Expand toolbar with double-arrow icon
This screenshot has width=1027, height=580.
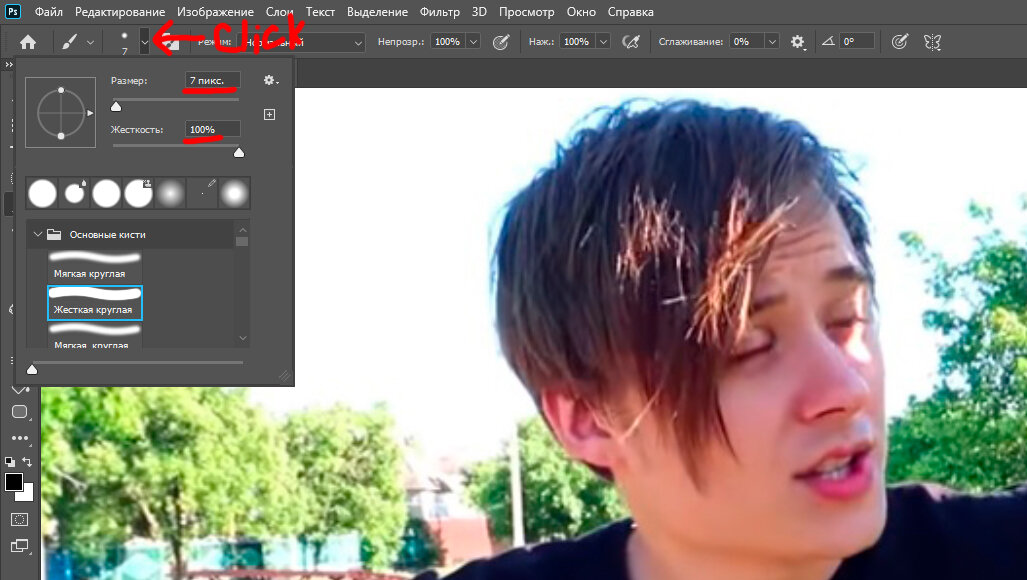coord(9,64)
